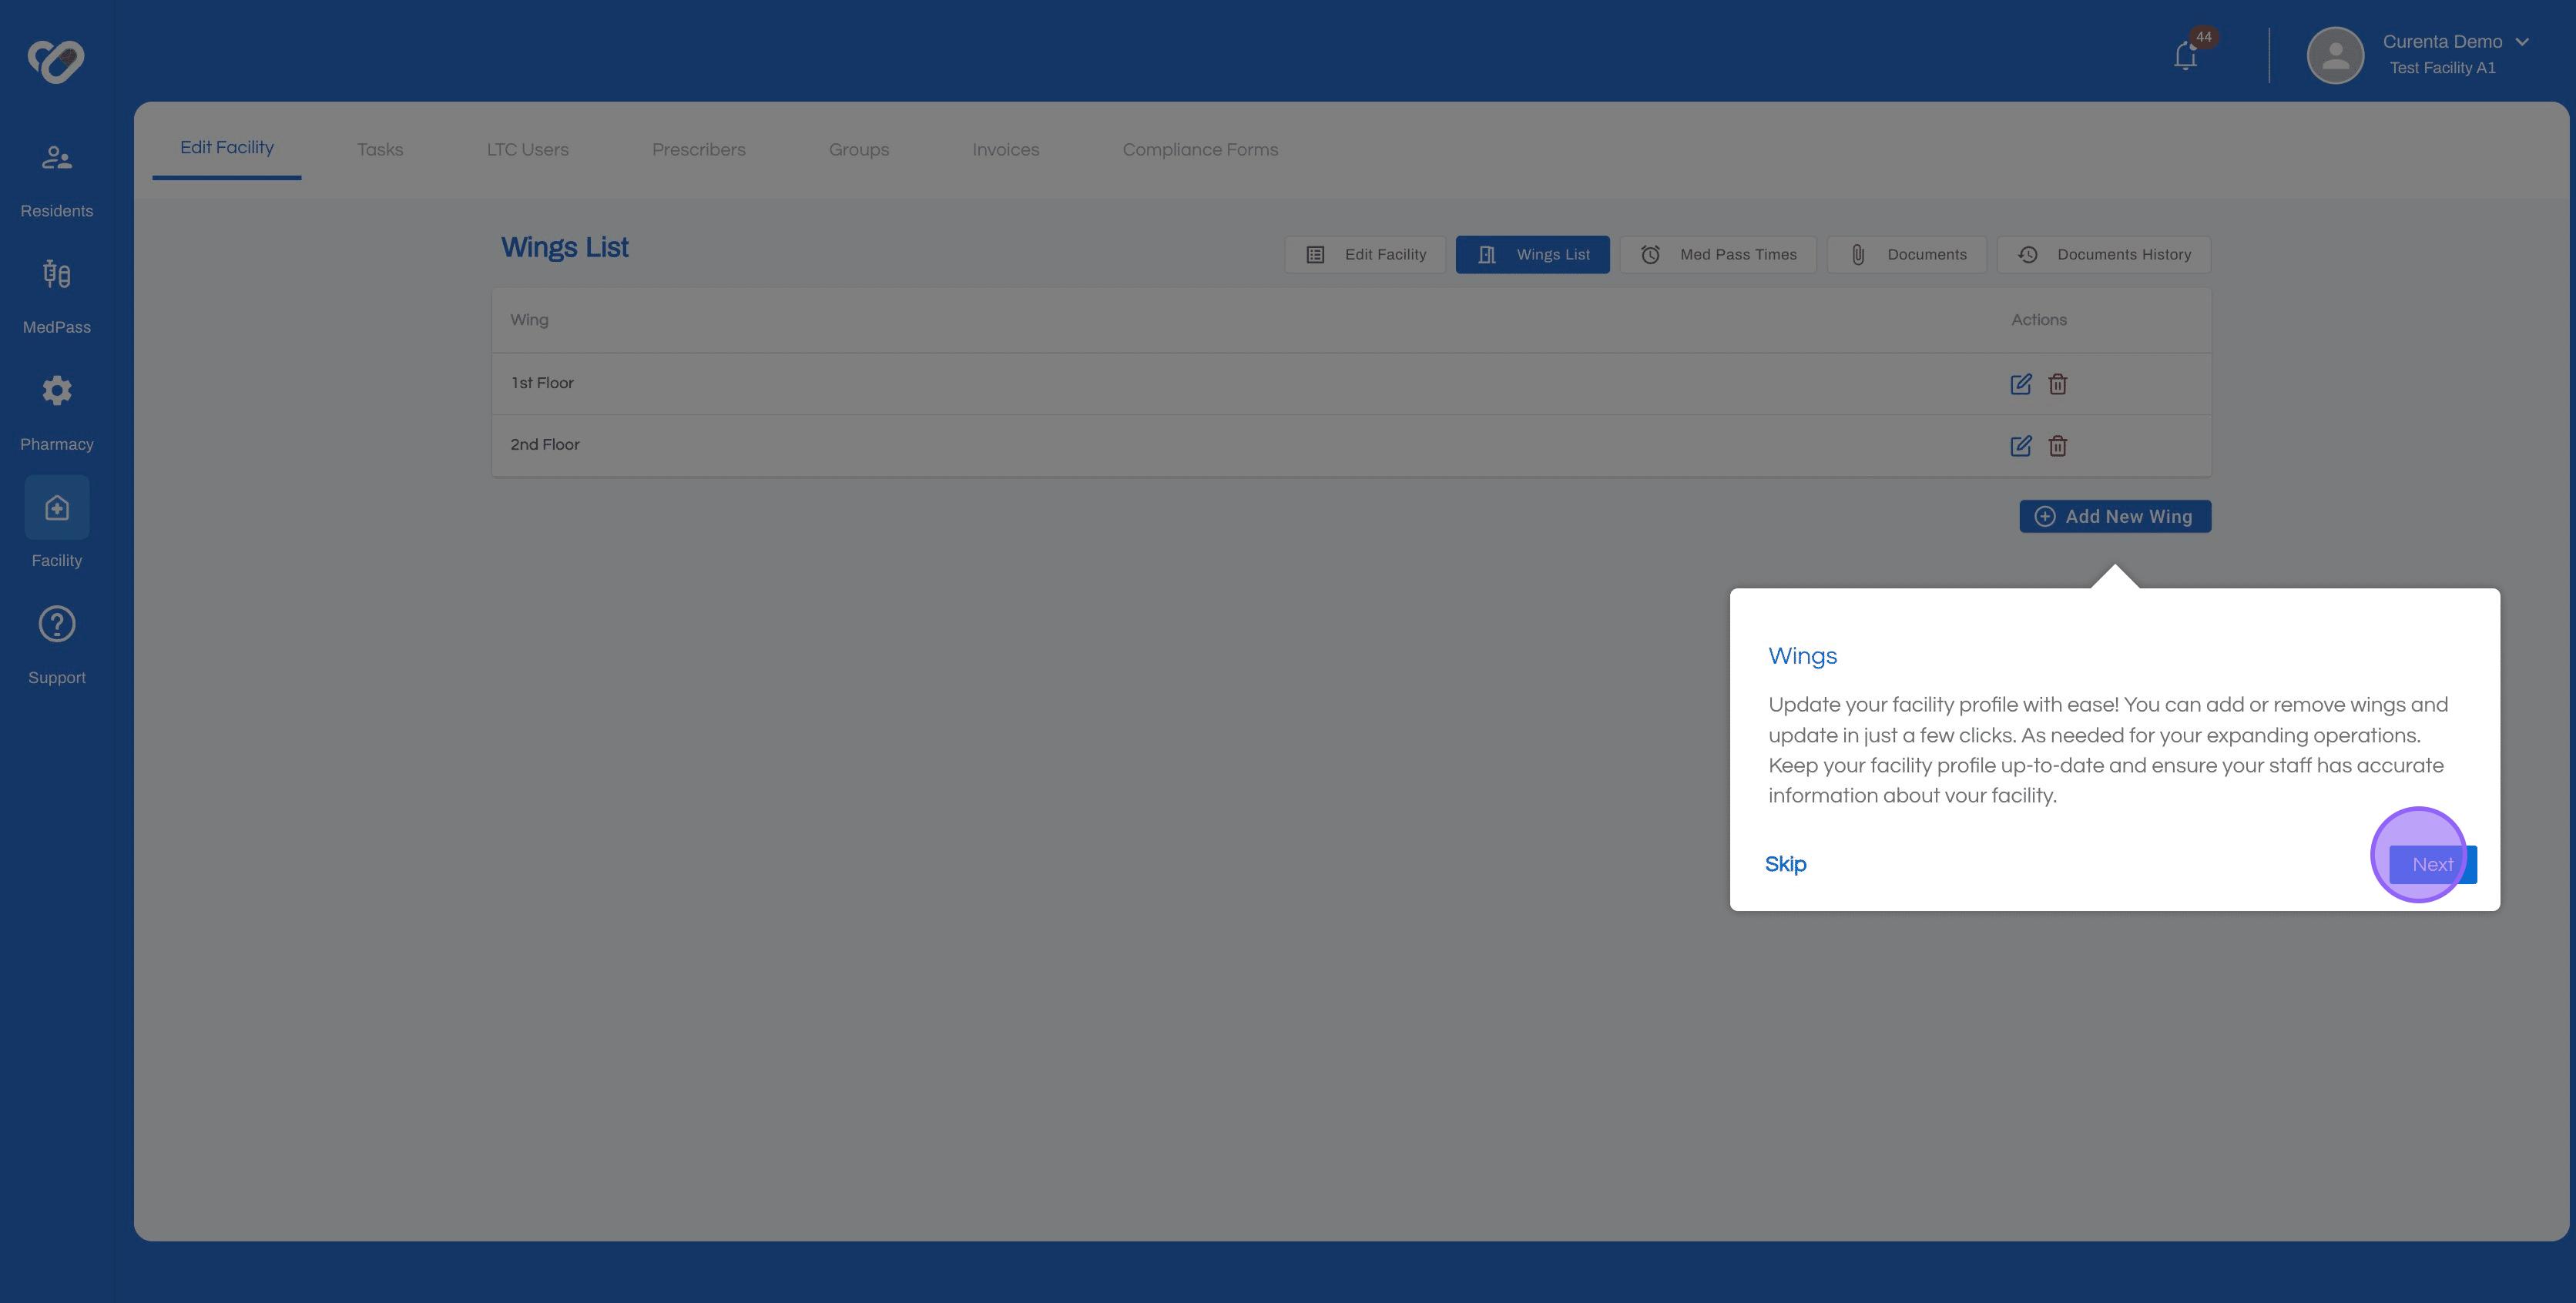Click the Wings List page heading
This screenshot has height=1303, width=2576.
(564, 248)
